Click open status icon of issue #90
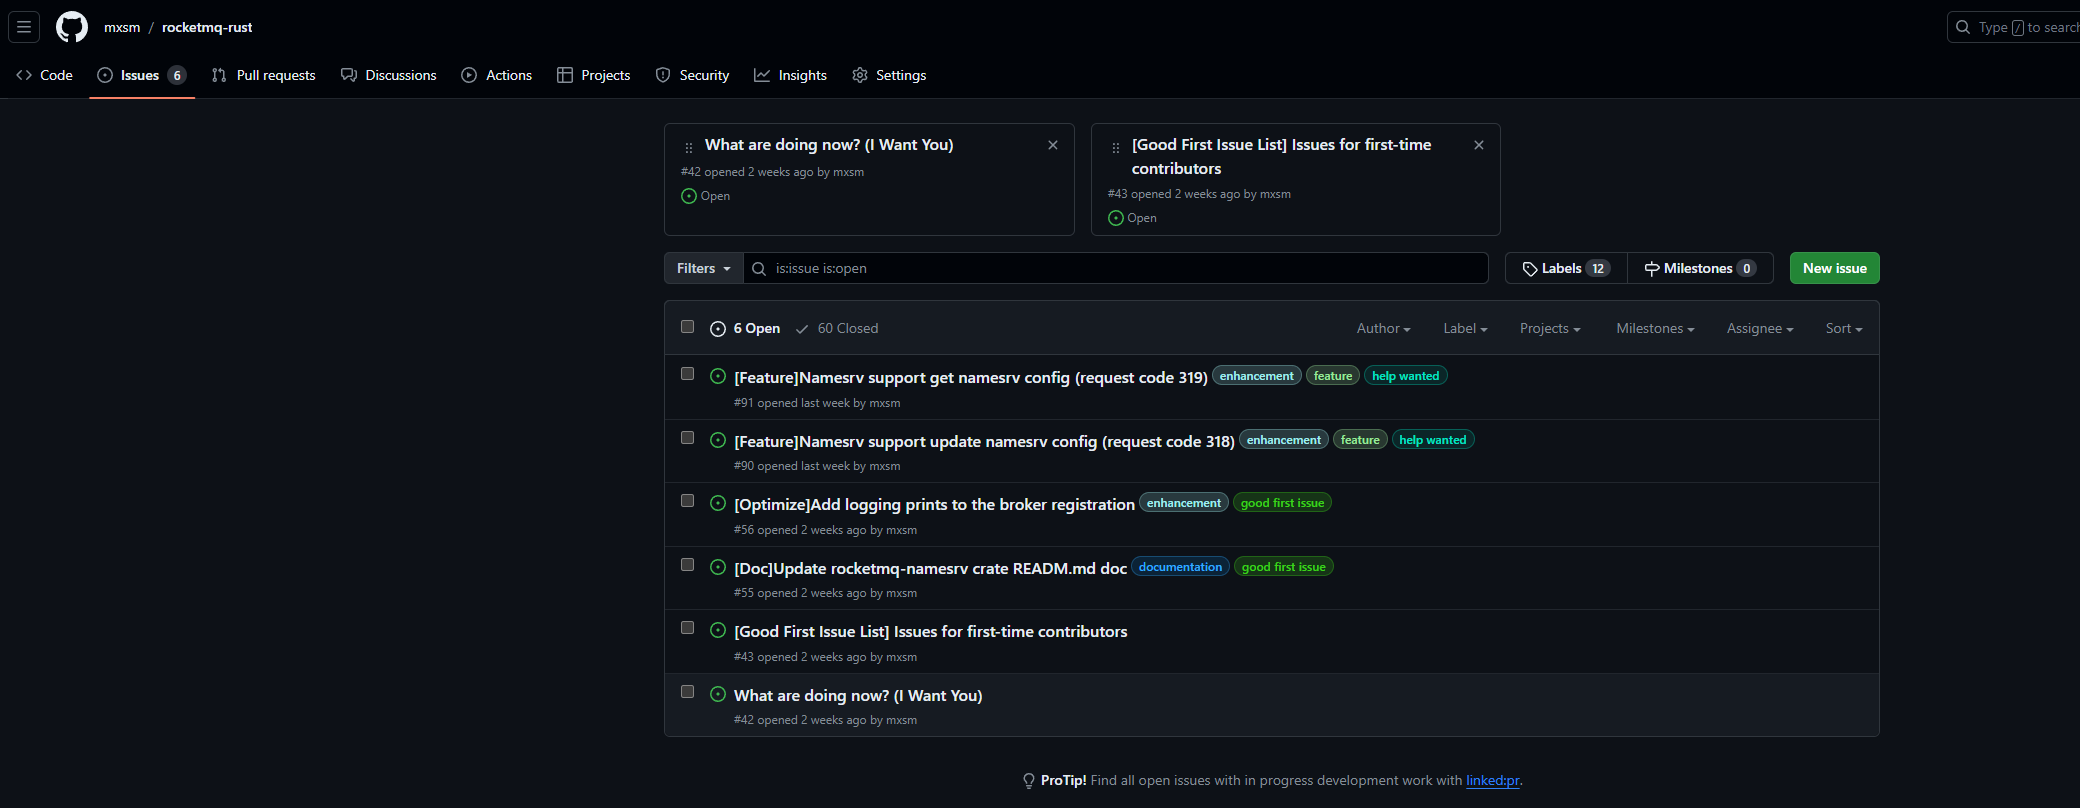2080x808 pixels. coord(718,440)
